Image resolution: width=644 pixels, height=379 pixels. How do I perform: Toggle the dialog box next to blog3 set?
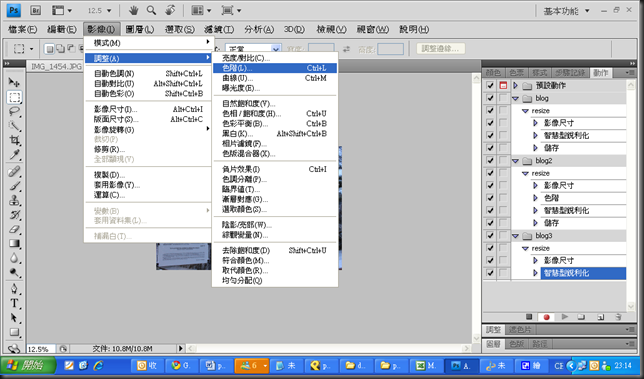click(503, 236)
